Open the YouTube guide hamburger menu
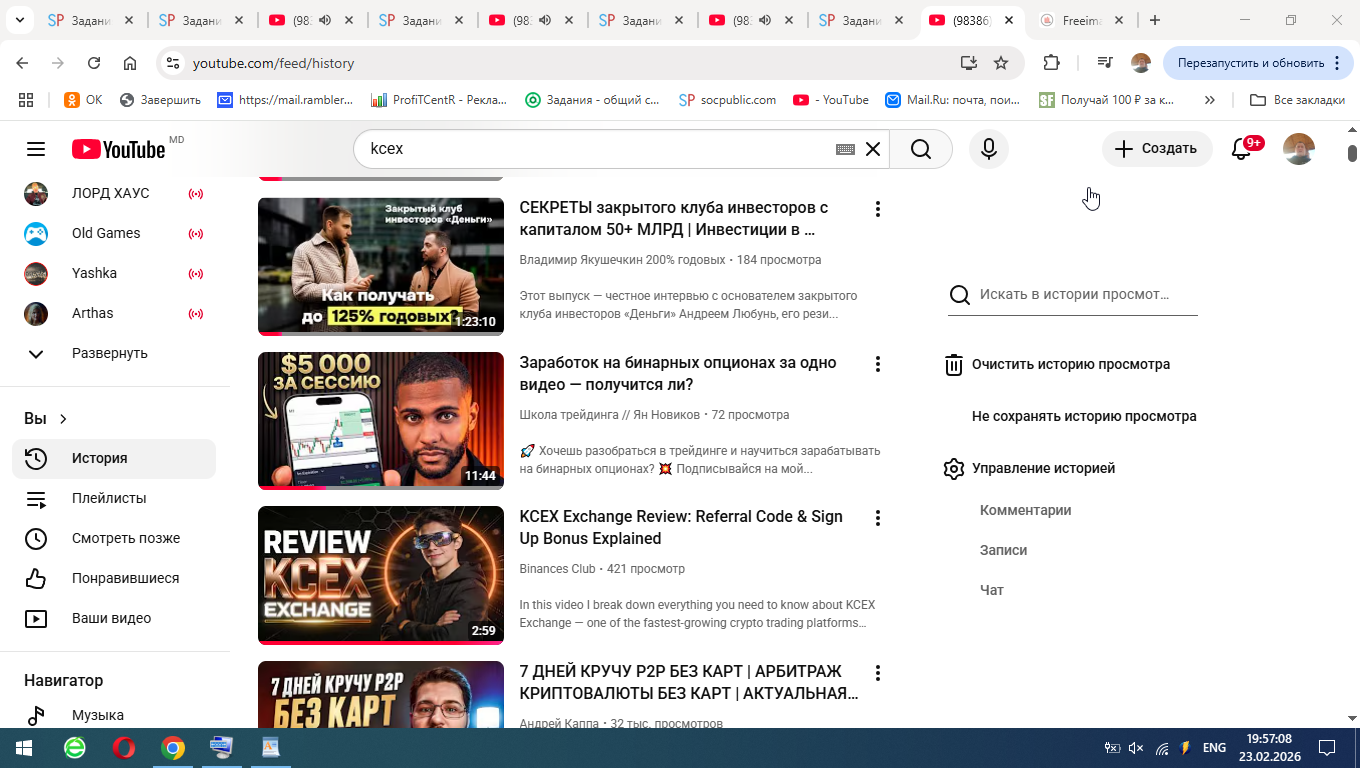Screen dimensions: 1360x768 tap(36, 149)
